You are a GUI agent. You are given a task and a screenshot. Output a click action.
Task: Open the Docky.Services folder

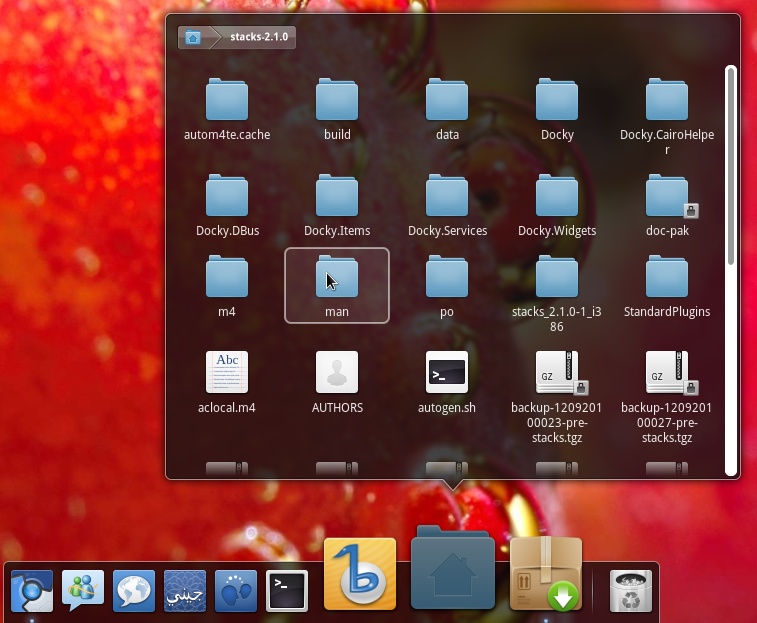(447, 206)
